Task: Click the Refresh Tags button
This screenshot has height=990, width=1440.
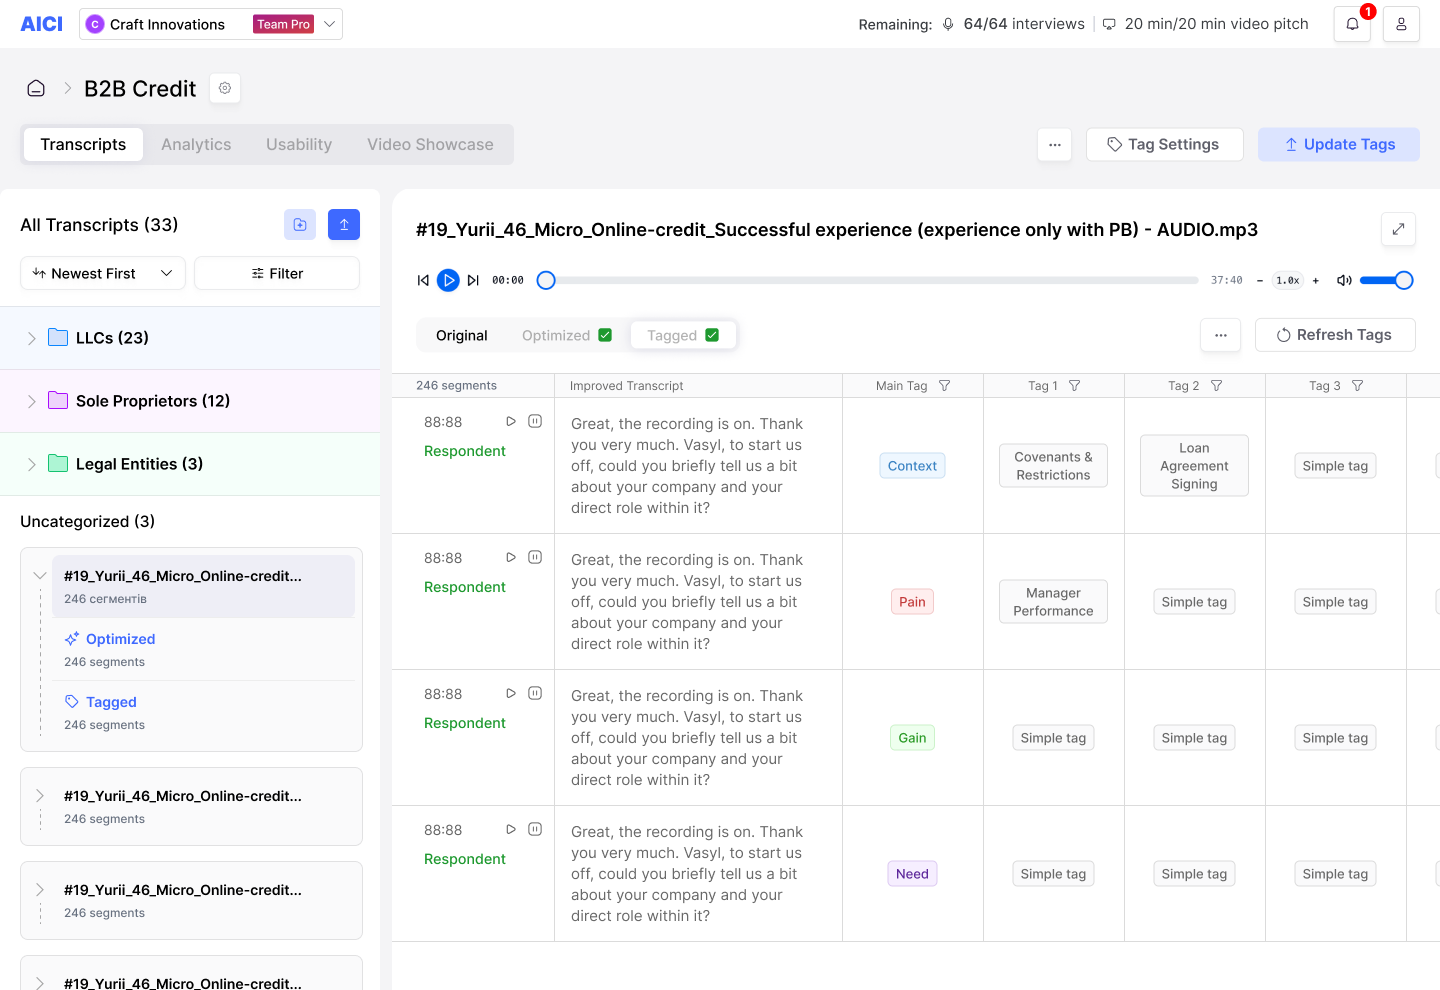Action: 1335,335
